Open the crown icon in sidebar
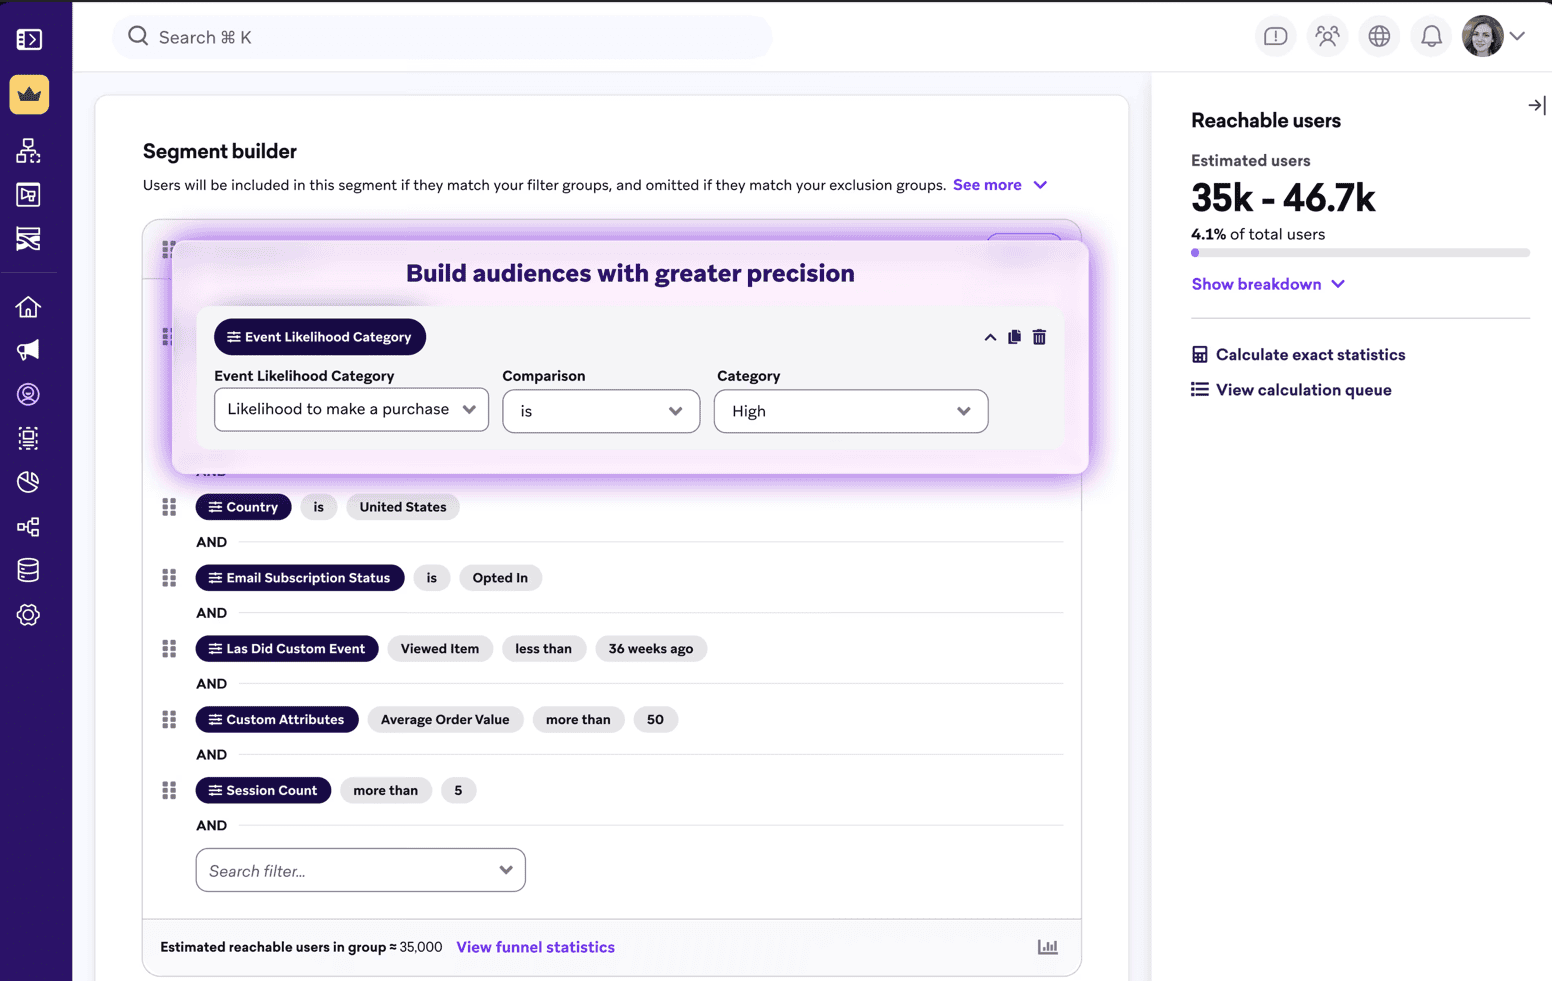Viewport: 1552px width, 981px height. (x=29, y=94)
